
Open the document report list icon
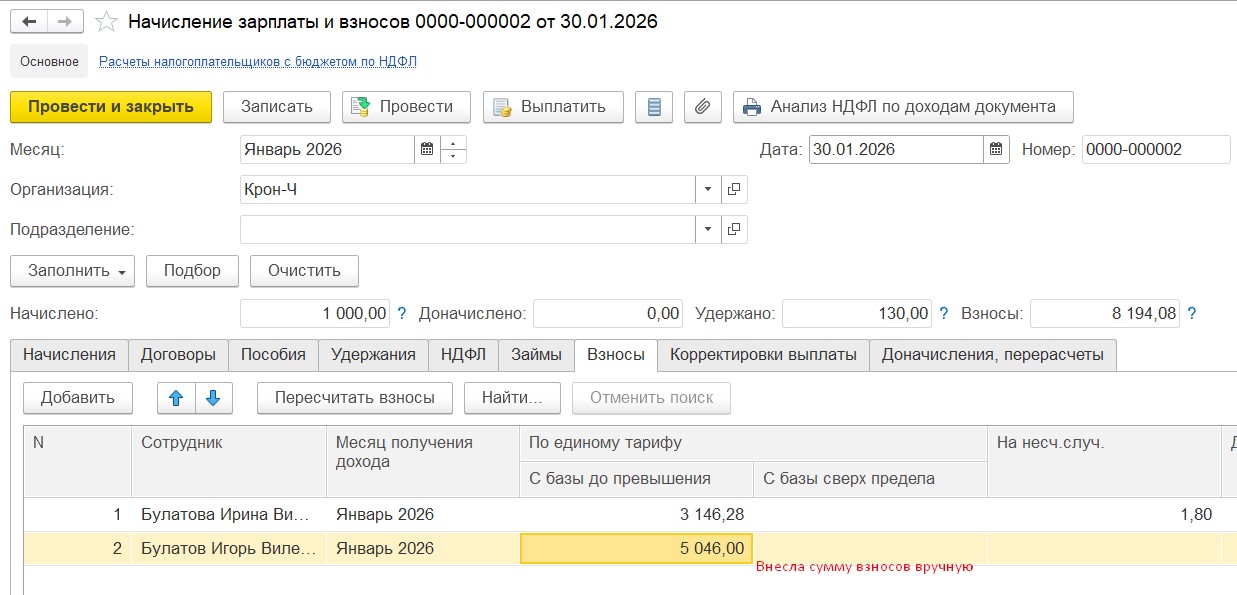pyautogui.click(x=654, y=107)
